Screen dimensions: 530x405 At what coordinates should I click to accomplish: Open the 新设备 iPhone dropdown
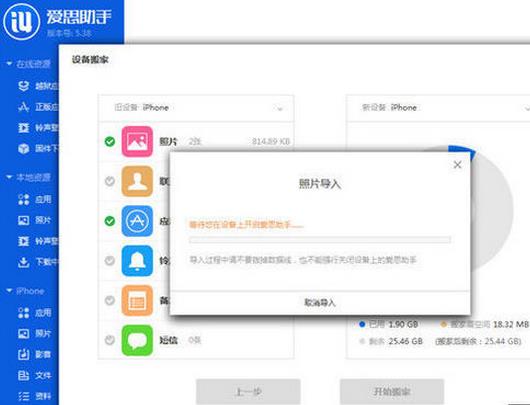(438, 108)
